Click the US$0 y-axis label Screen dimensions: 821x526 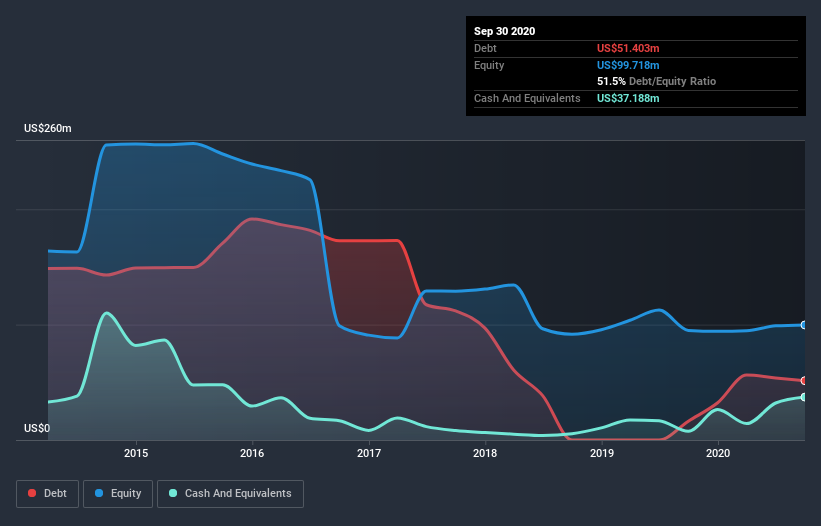tap(37, 428)
